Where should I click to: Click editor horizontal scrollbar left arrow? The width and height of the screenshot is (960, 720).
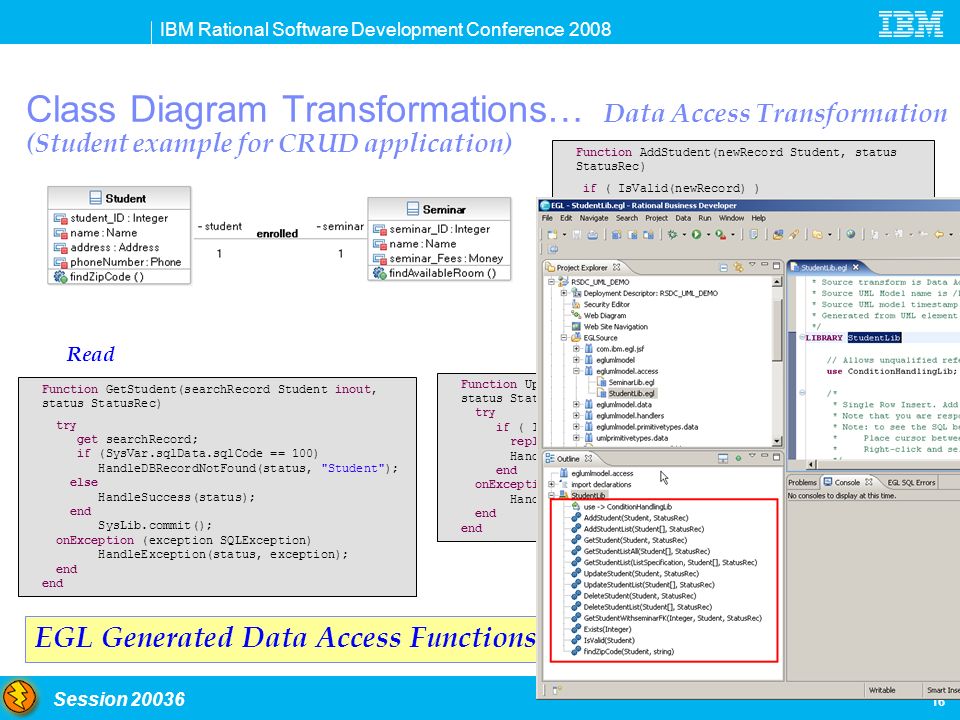point(812,465)
